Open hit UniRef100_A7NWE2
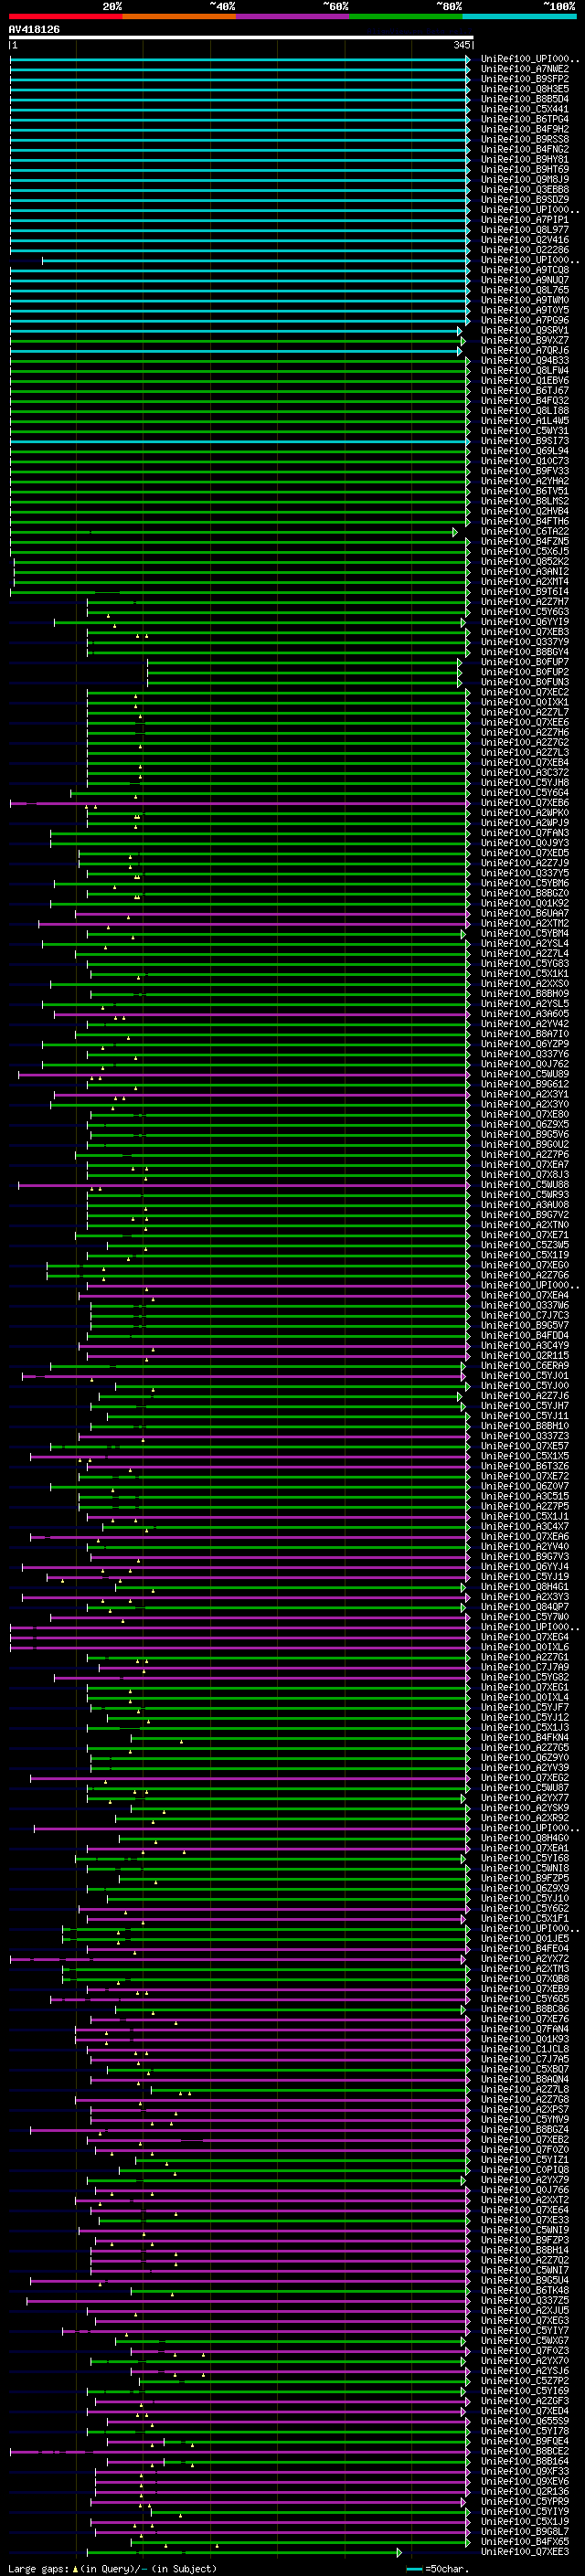Viewport: 585px width, 2576px height. click(525, 69)
